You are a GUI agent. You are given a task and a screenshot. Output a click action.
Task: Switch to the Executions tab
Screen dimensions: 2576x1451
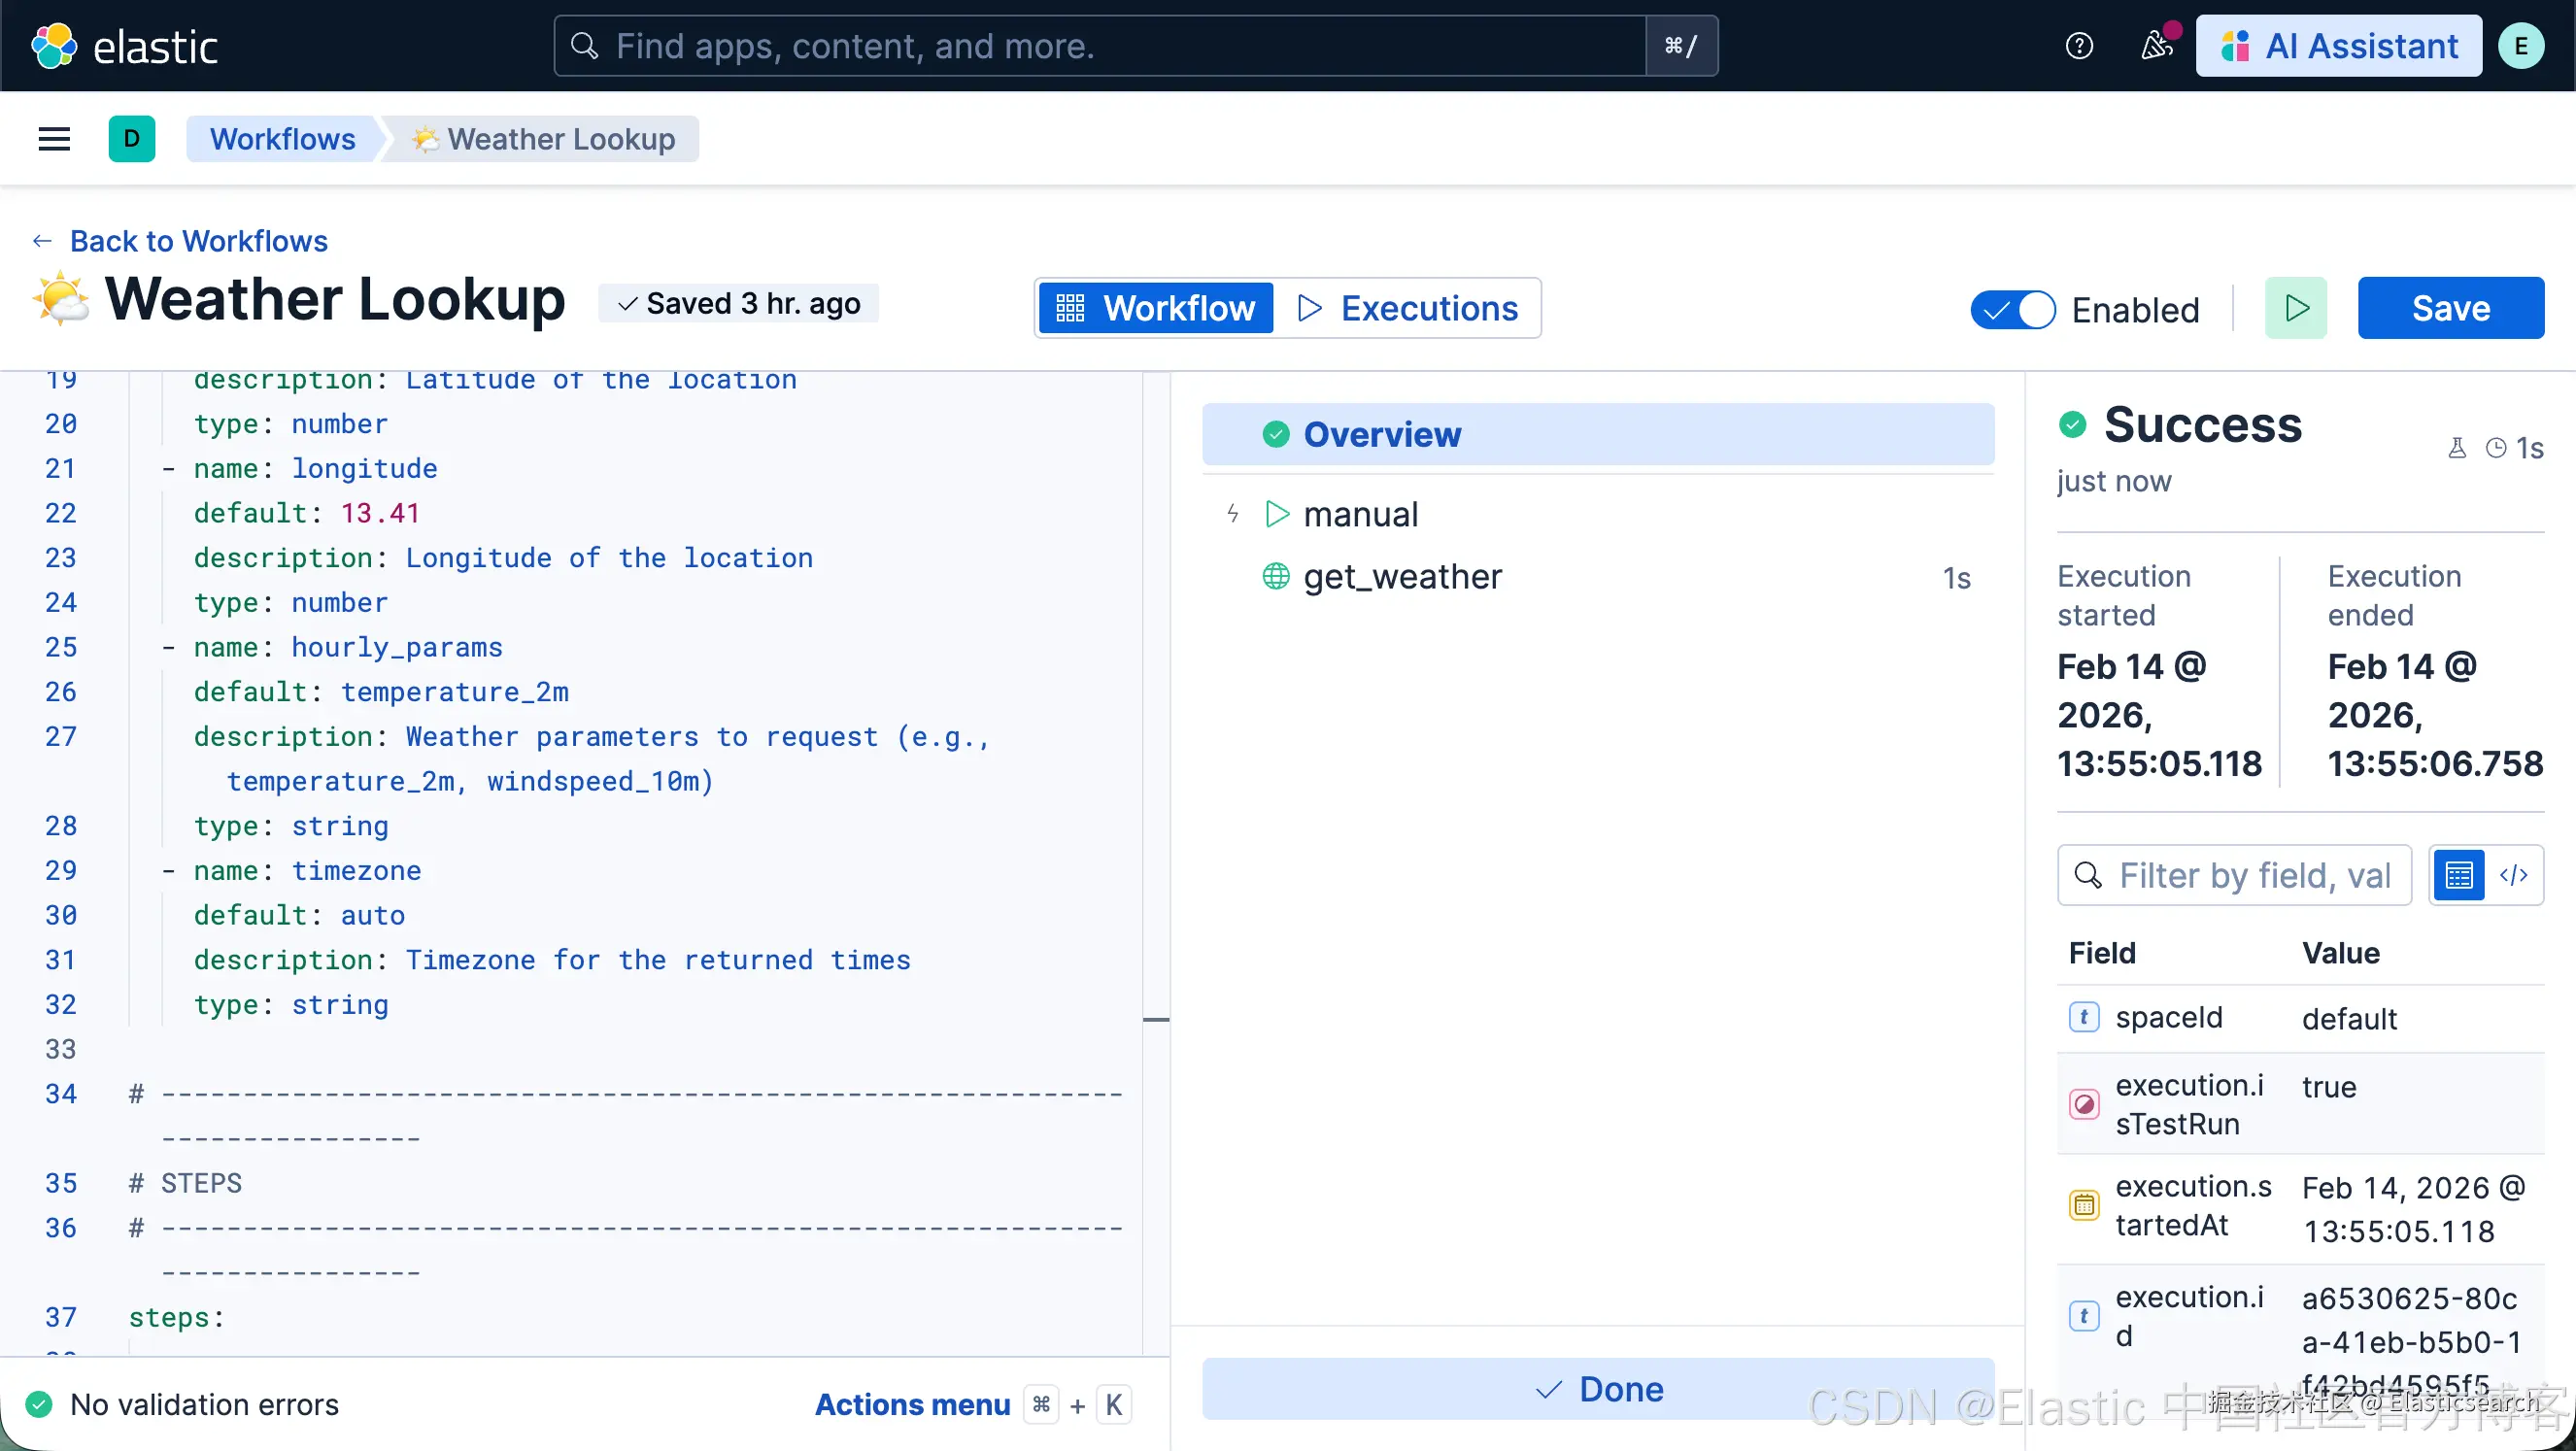1408,308
